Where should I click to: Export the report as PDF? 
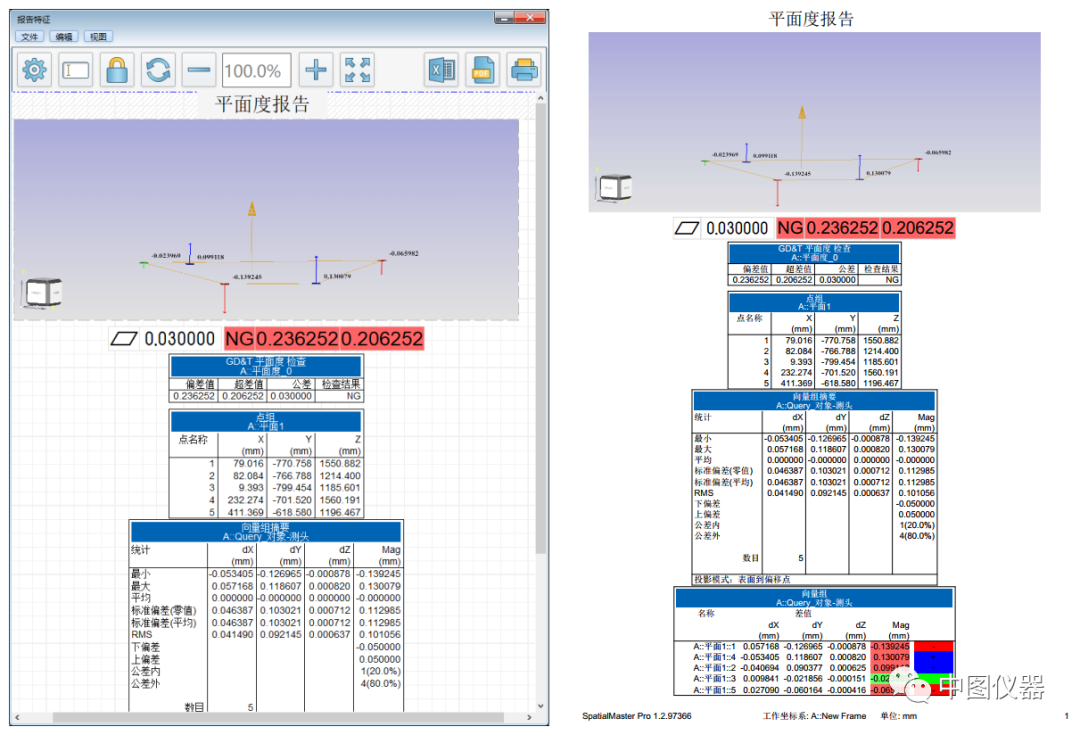pos(481,70)
